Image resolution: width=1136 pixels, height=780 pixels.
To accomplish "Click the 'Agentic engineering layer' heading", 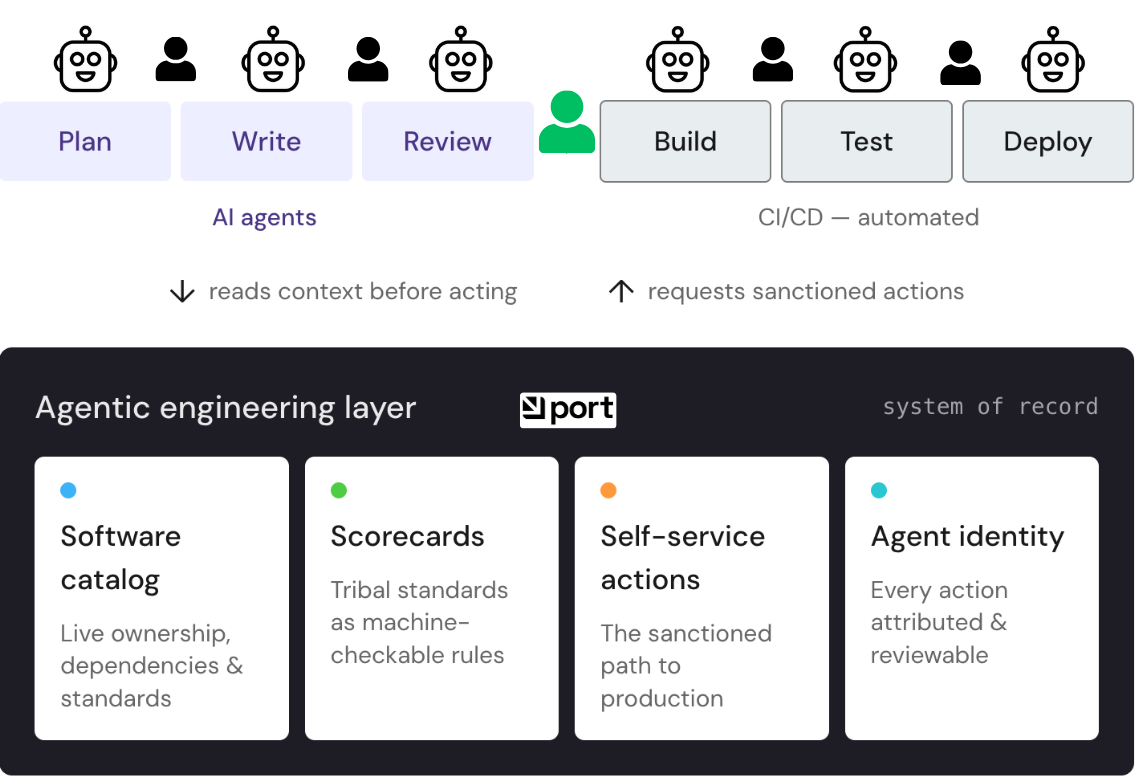I will point(225,408).
